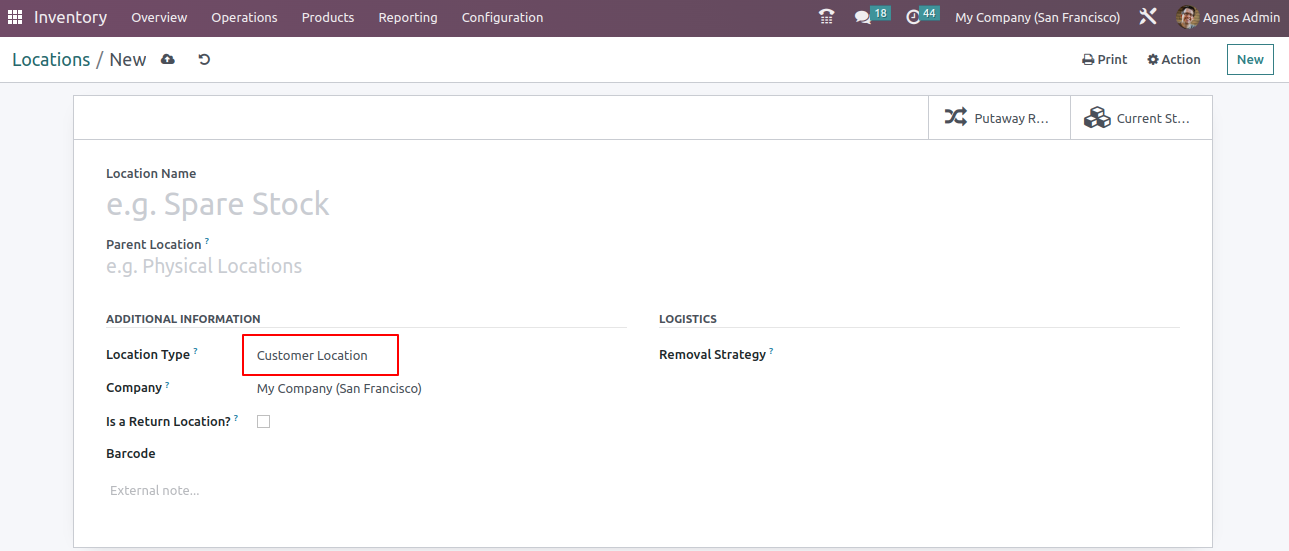
Task: Open the clock activities icon
Action: tap(913, 17)
